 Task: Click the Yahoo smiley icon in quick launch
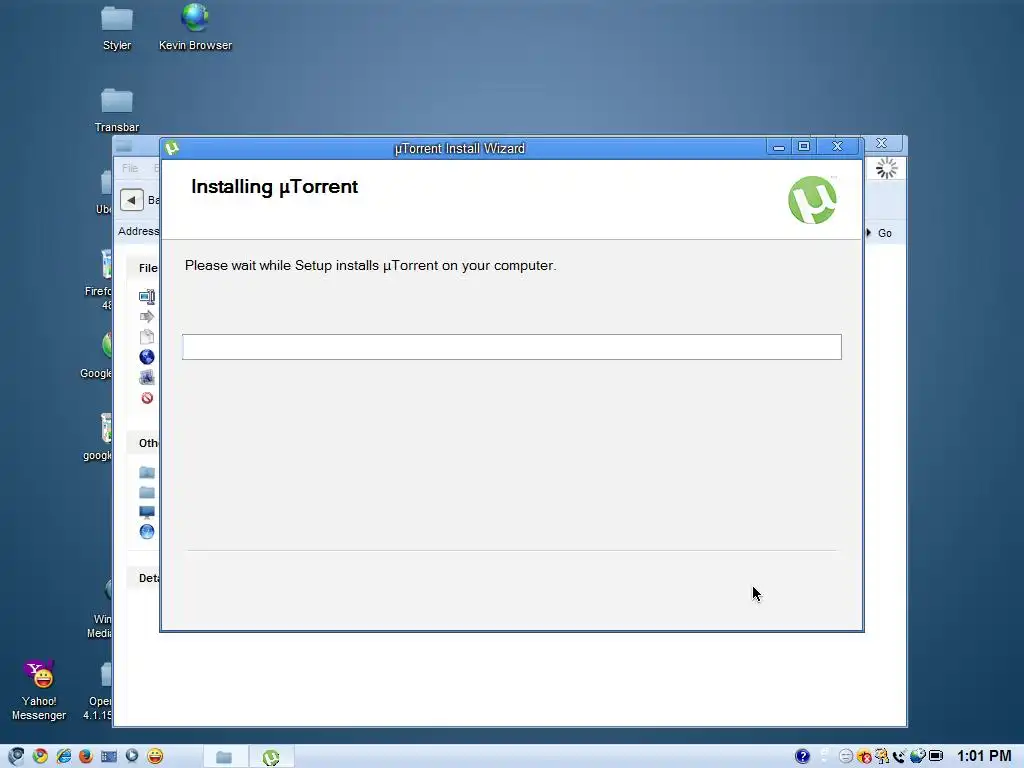point(155,756)
